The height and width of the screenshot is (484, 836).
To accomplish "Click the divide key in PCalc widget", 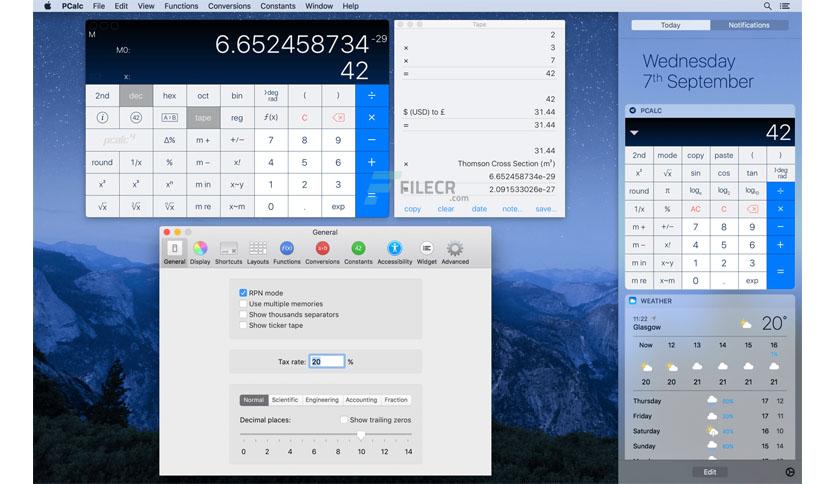I will coord(781,191).
